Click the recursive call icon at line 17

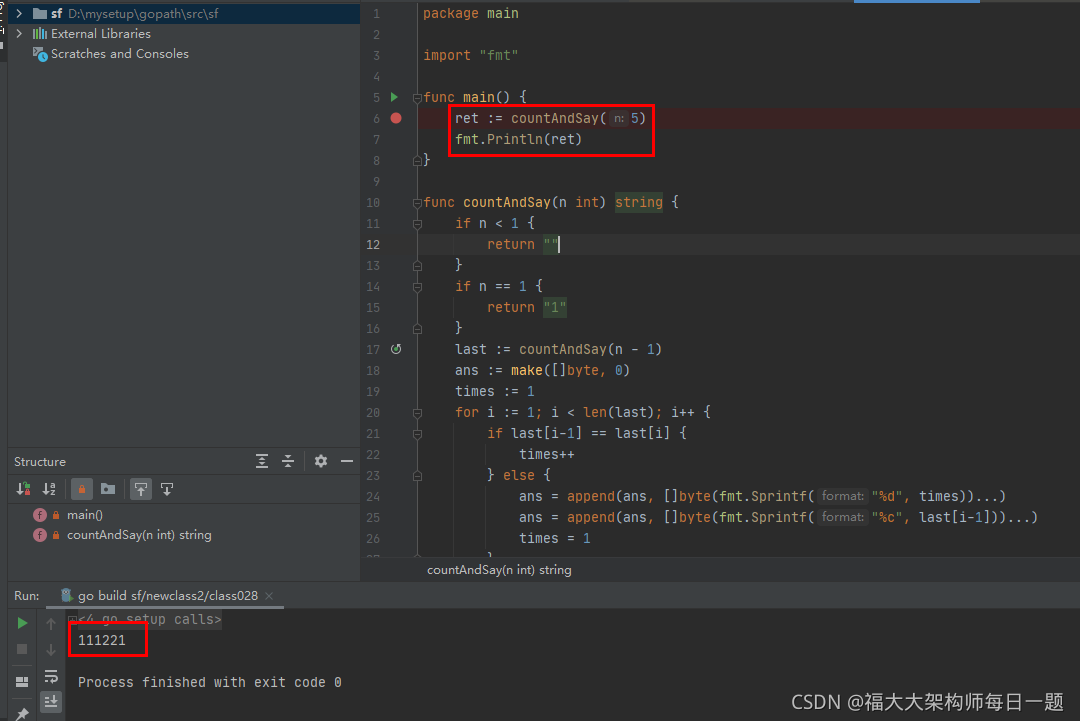[x=396, y=349]
